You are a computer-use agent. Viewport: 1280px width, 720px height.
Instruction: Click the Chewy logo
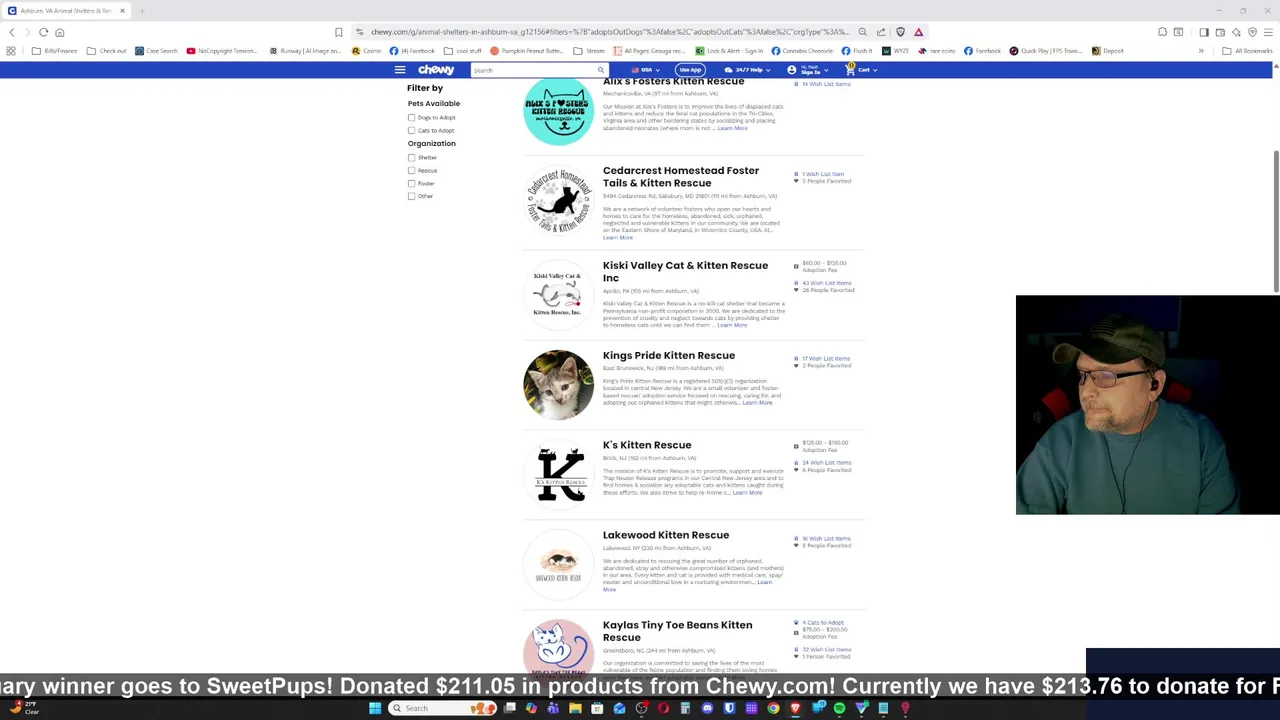(436, 70)
